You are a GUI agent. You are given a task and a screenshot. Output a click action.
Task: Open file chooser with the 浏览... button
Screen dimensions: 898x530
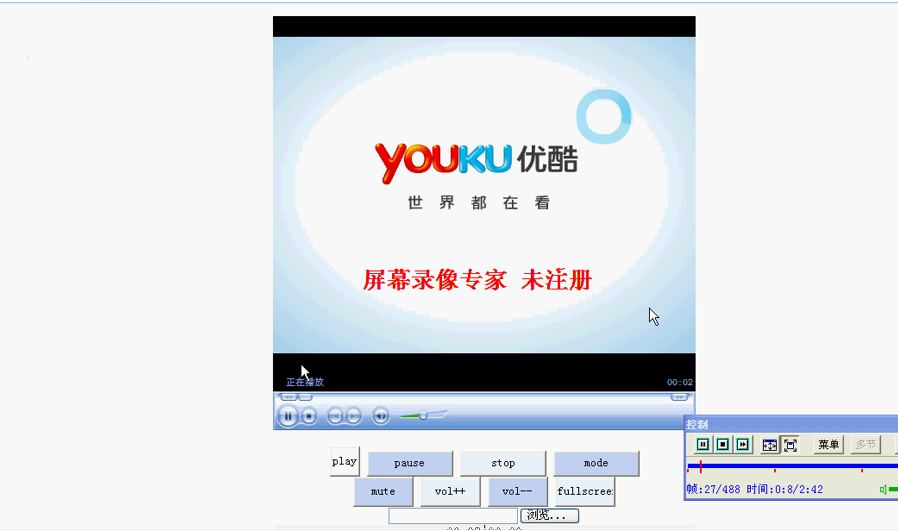(549, 515)
